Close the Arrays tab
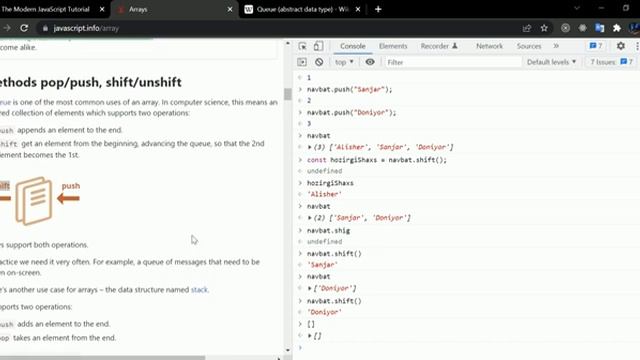 click(230, 9)
